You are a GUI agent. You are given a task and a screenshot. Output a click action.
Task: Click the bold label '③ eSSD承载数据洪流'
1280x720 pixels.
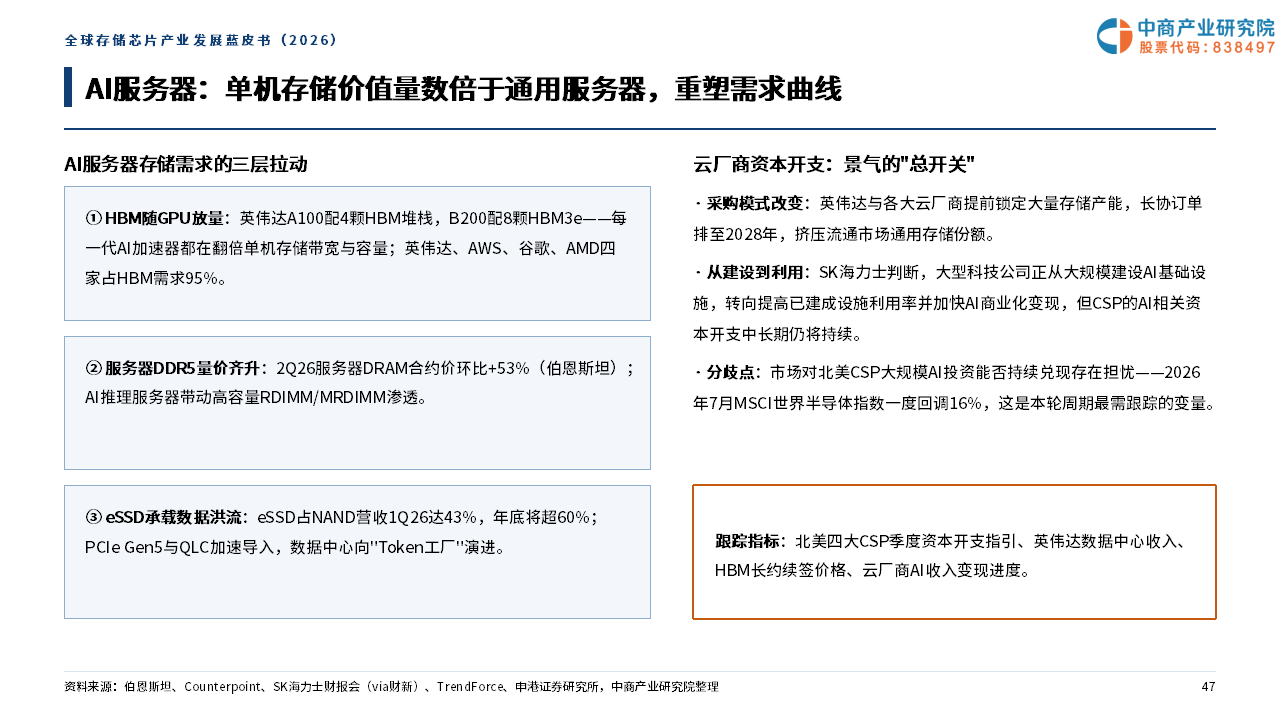[164, 517]
